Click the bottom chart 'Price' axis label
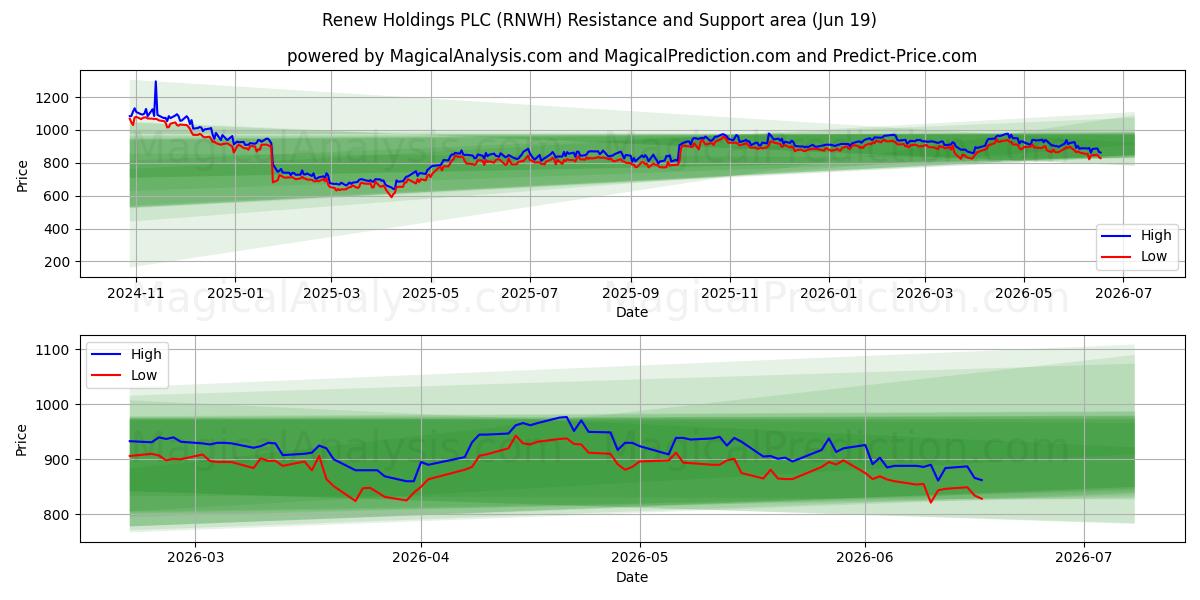The image size is (1200, 600). click(23, 438)
